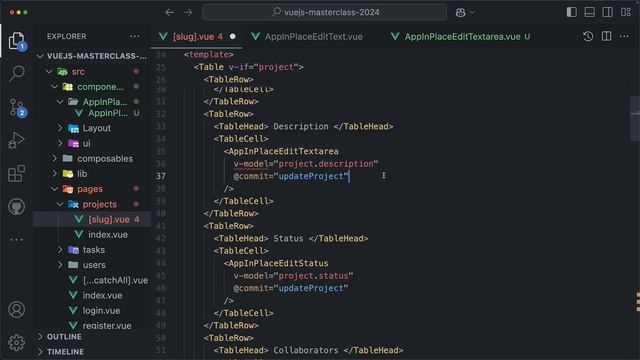Screen dimensions: 640x360
Task: Expand the OUTLINE section
Action: (x=92, y=337)
